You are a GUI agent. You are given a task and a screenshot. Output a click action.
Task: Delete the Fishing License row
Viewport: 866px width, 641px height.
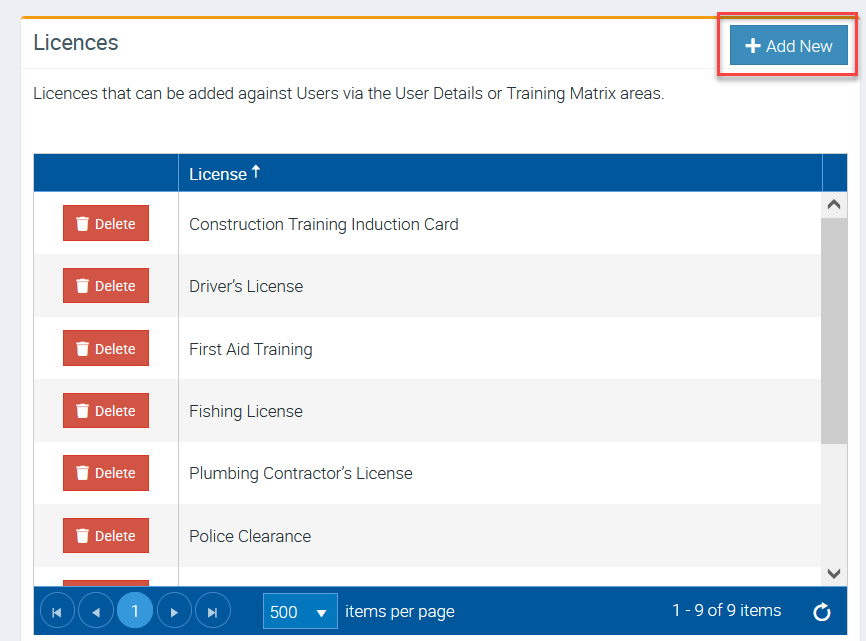click(x=106, y=411)
